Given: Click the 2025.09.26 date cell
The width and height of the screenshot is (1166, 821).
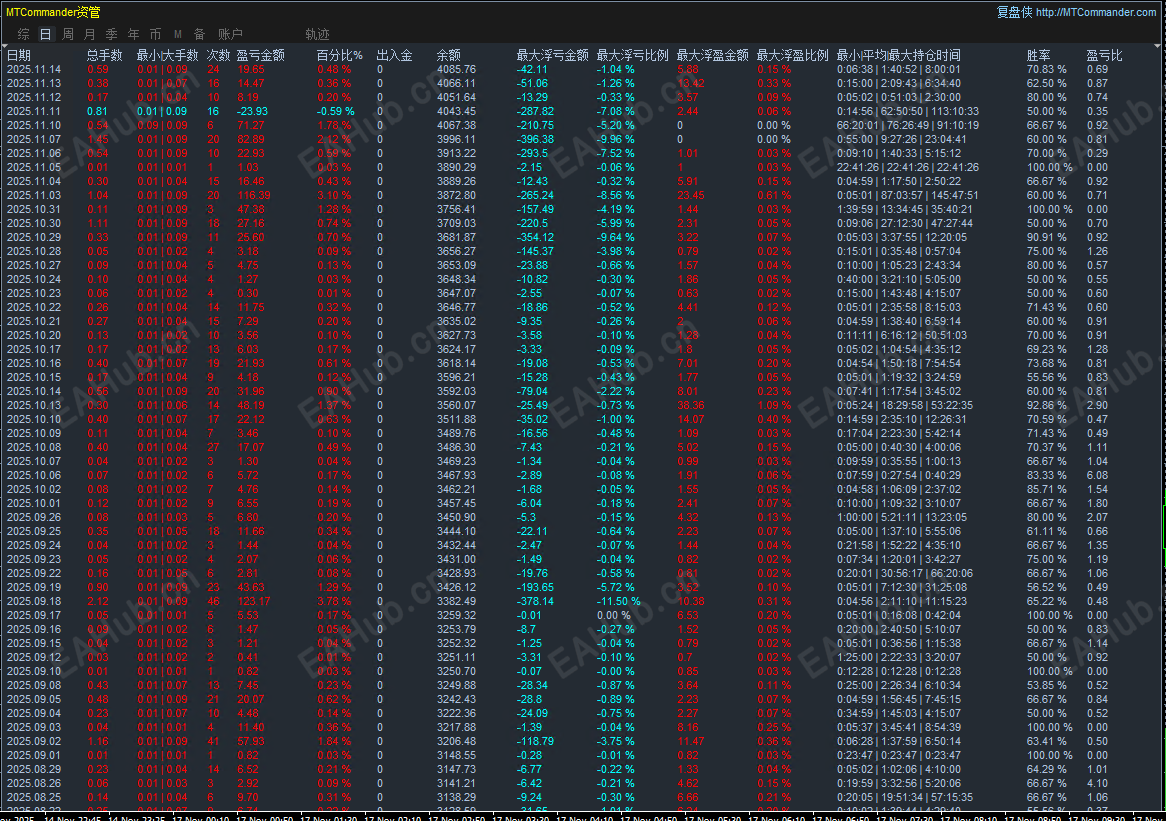Looking at the screenshot, I should 33,517.
